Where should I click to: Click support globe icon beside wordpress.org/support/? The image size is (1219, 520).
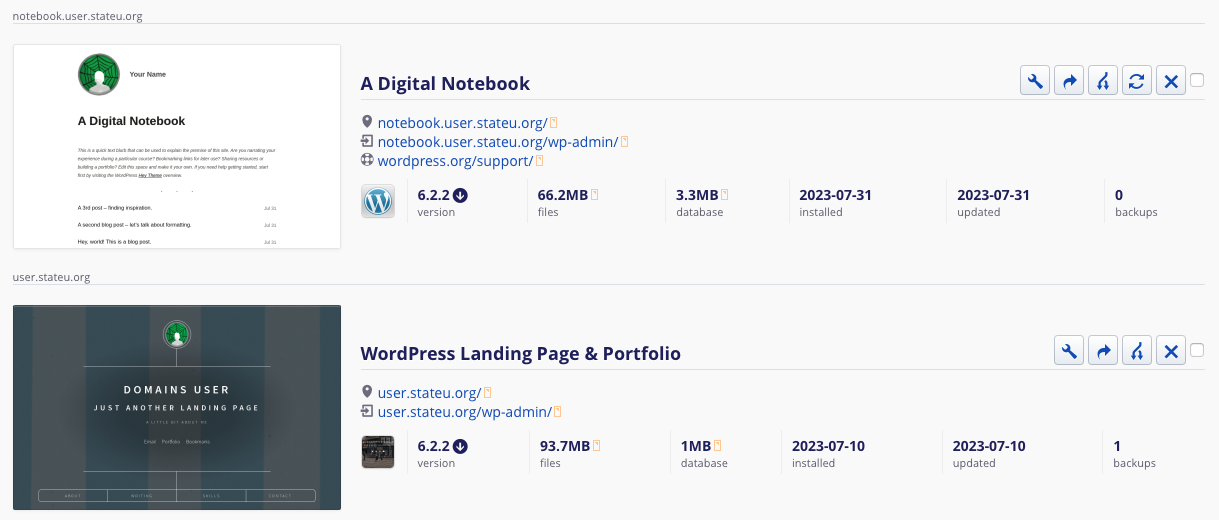(x=367, y=160)
